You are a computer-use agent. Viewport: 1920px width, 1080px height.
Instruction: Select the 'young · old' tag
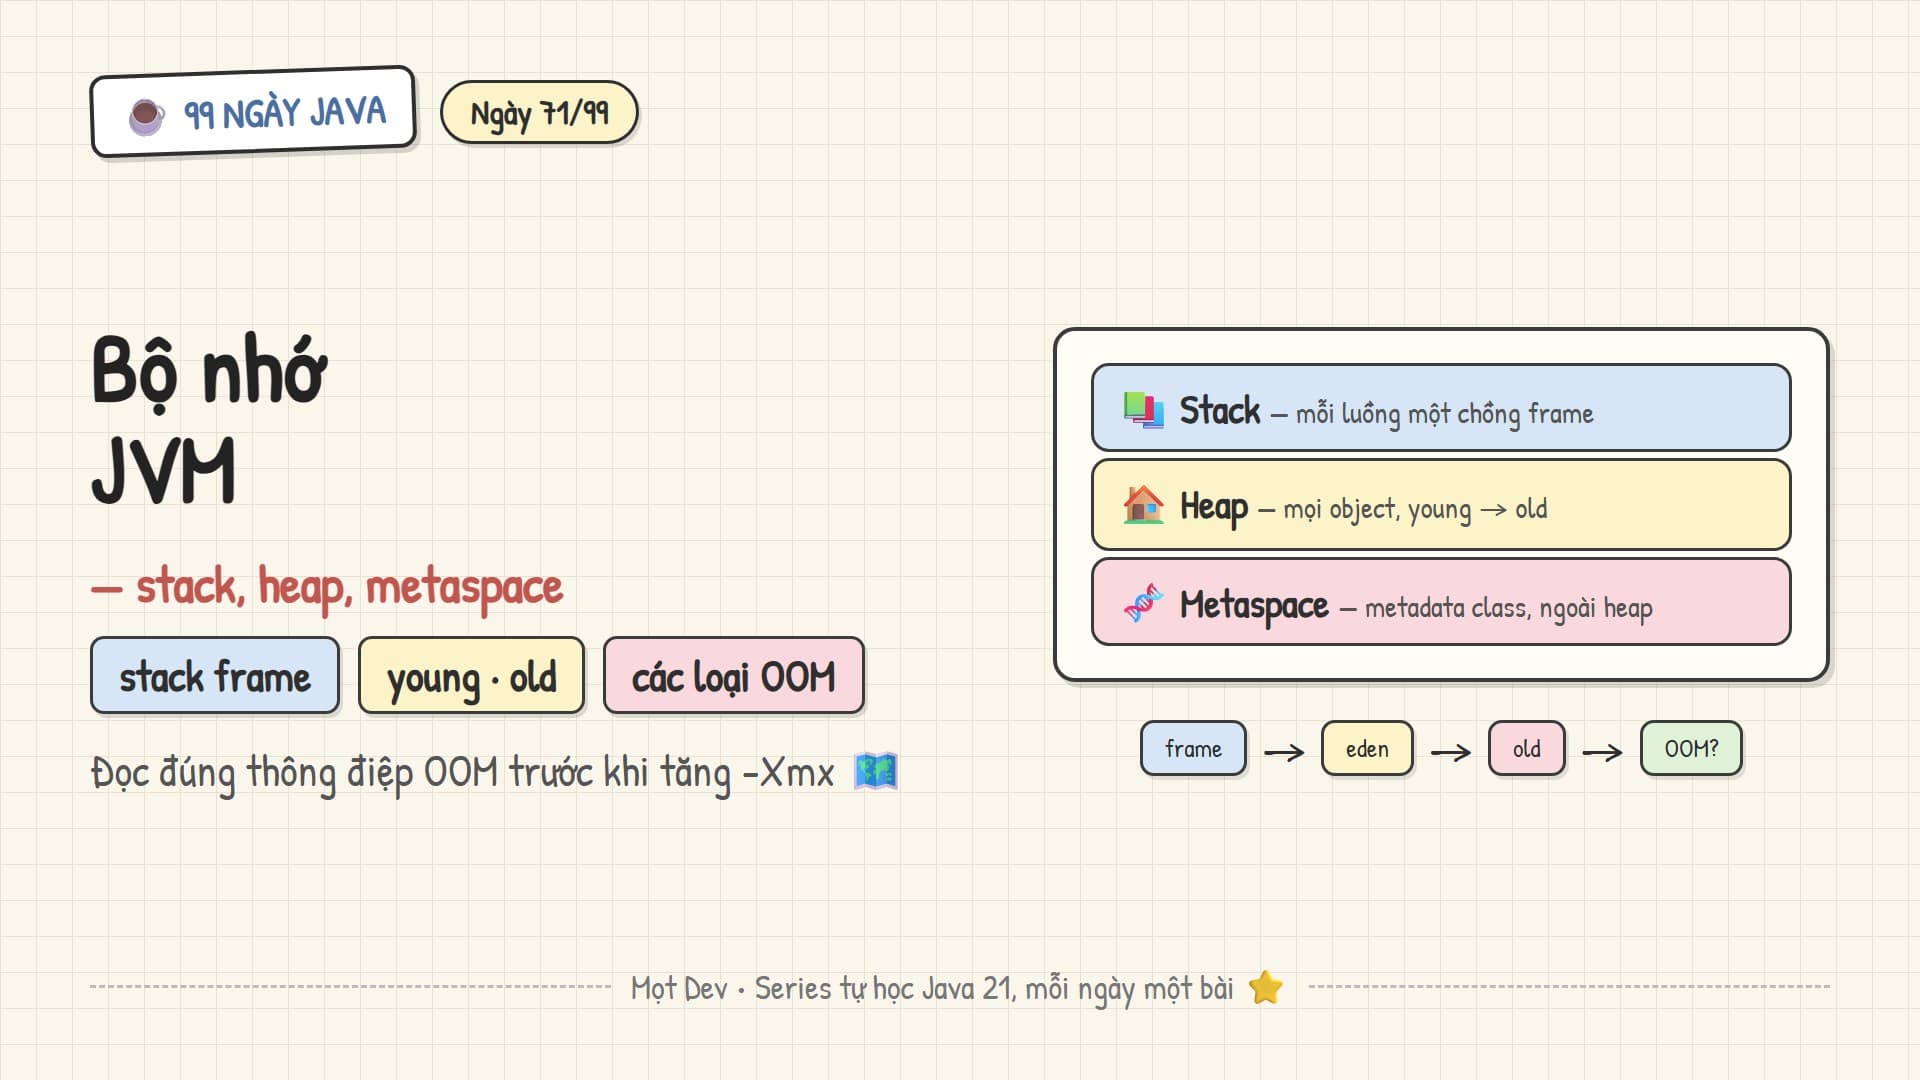point(471,676)
